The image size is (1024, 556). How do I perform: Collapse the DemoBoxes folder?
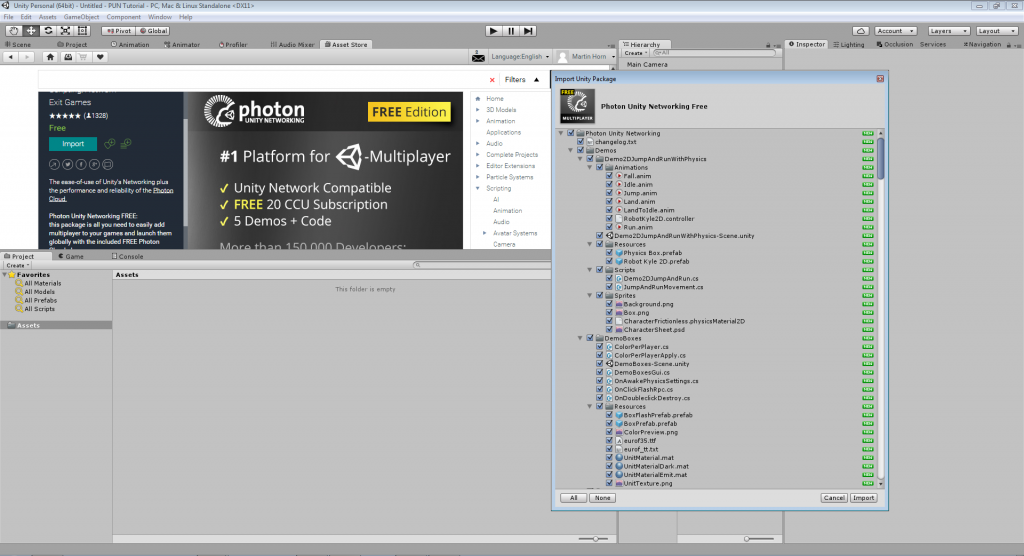click(580, 338)
